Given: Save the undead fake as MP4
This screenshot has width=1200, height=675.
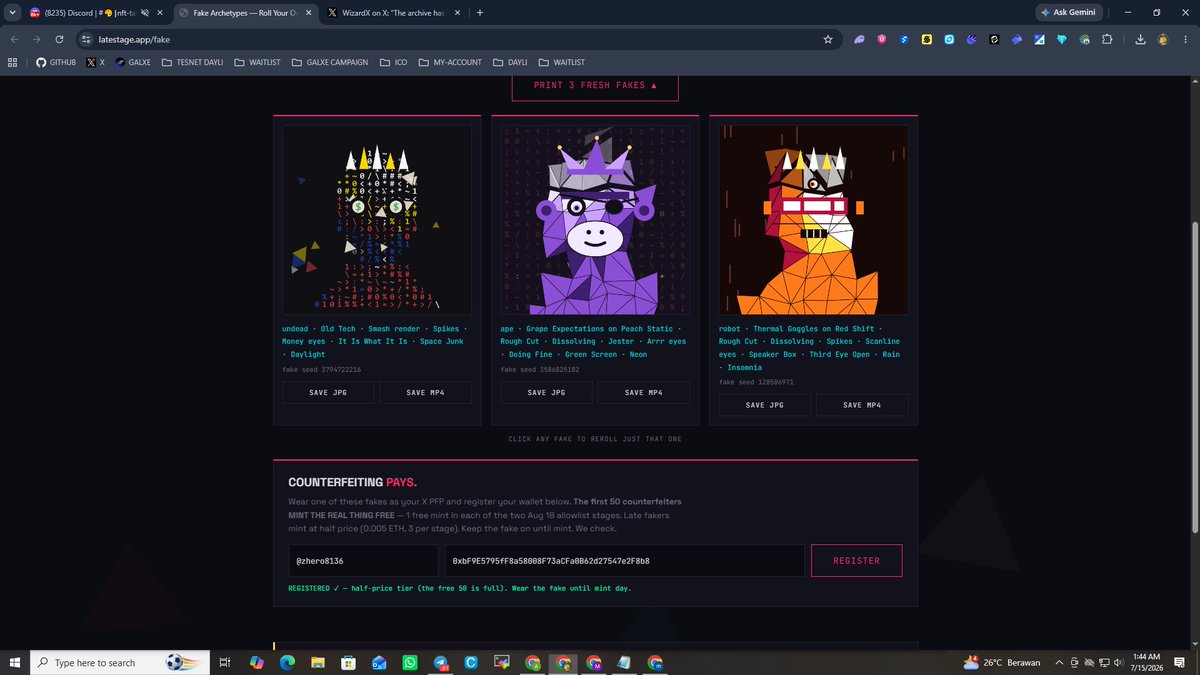Looking at the screenshot, I should (425, 392).
